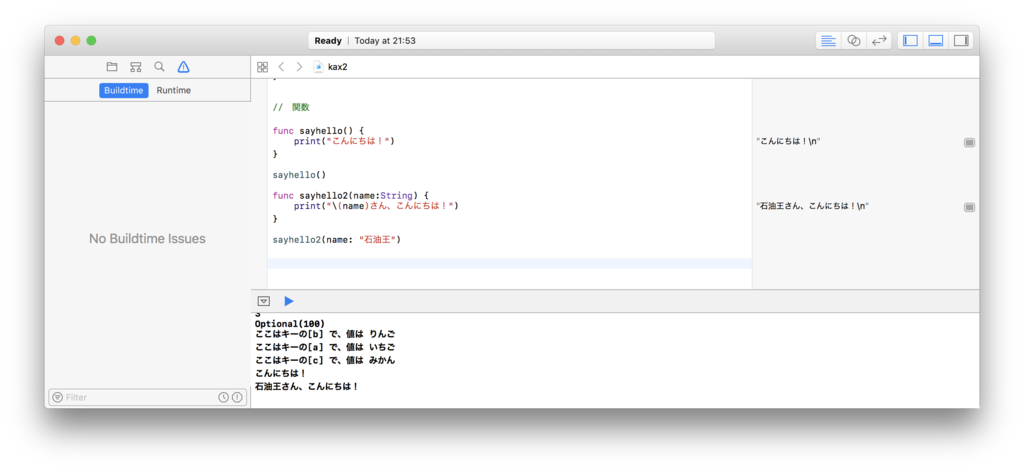This screenshot has width=1024, height=472.
Task: Open the symbol navigator icon
Action: coord(135,67)
